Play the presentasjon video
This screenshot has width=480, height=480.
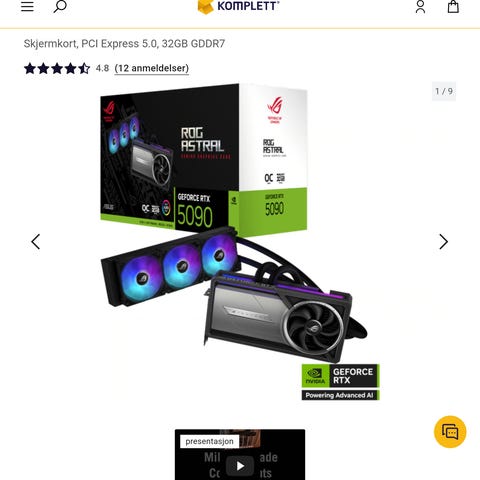pyautogui.click(x=240, y=466)
